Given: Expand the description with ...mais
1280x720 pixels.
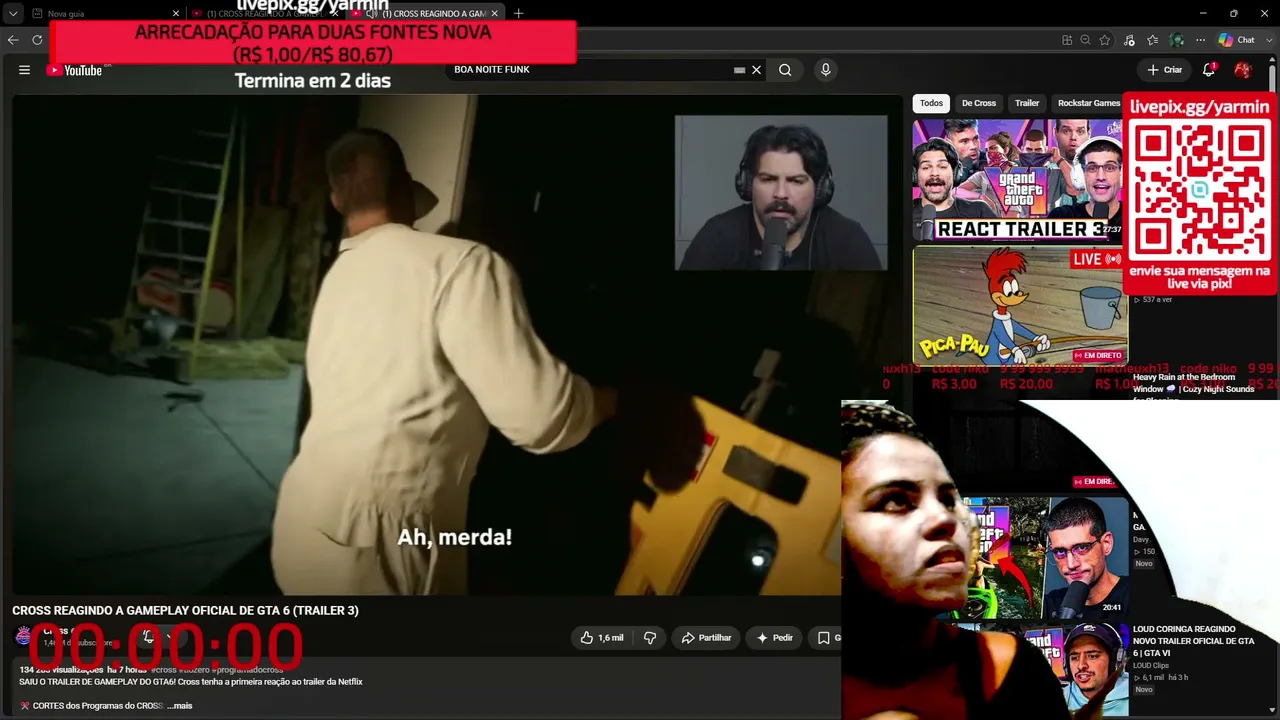Looking at the screenshot, I should tap(181, 706).
